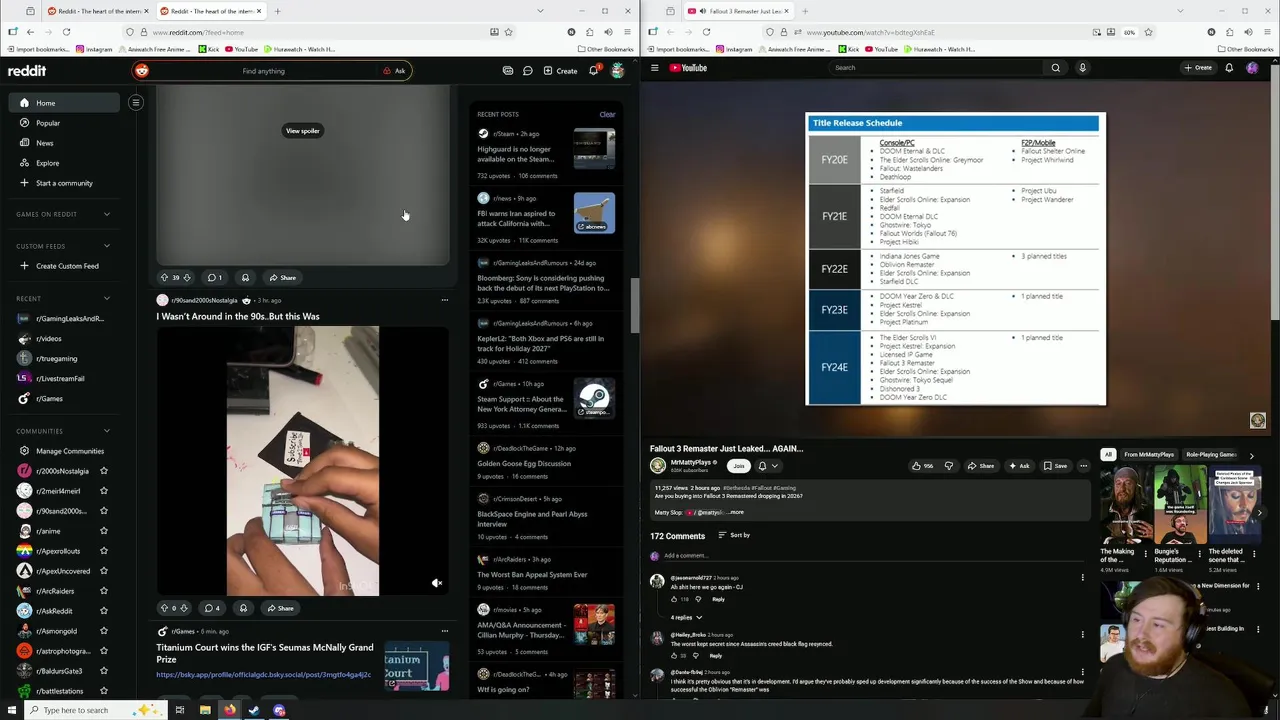Click View spoiler button on post
Viewport: 1280px width, 720px height.
tap(303, 131)
